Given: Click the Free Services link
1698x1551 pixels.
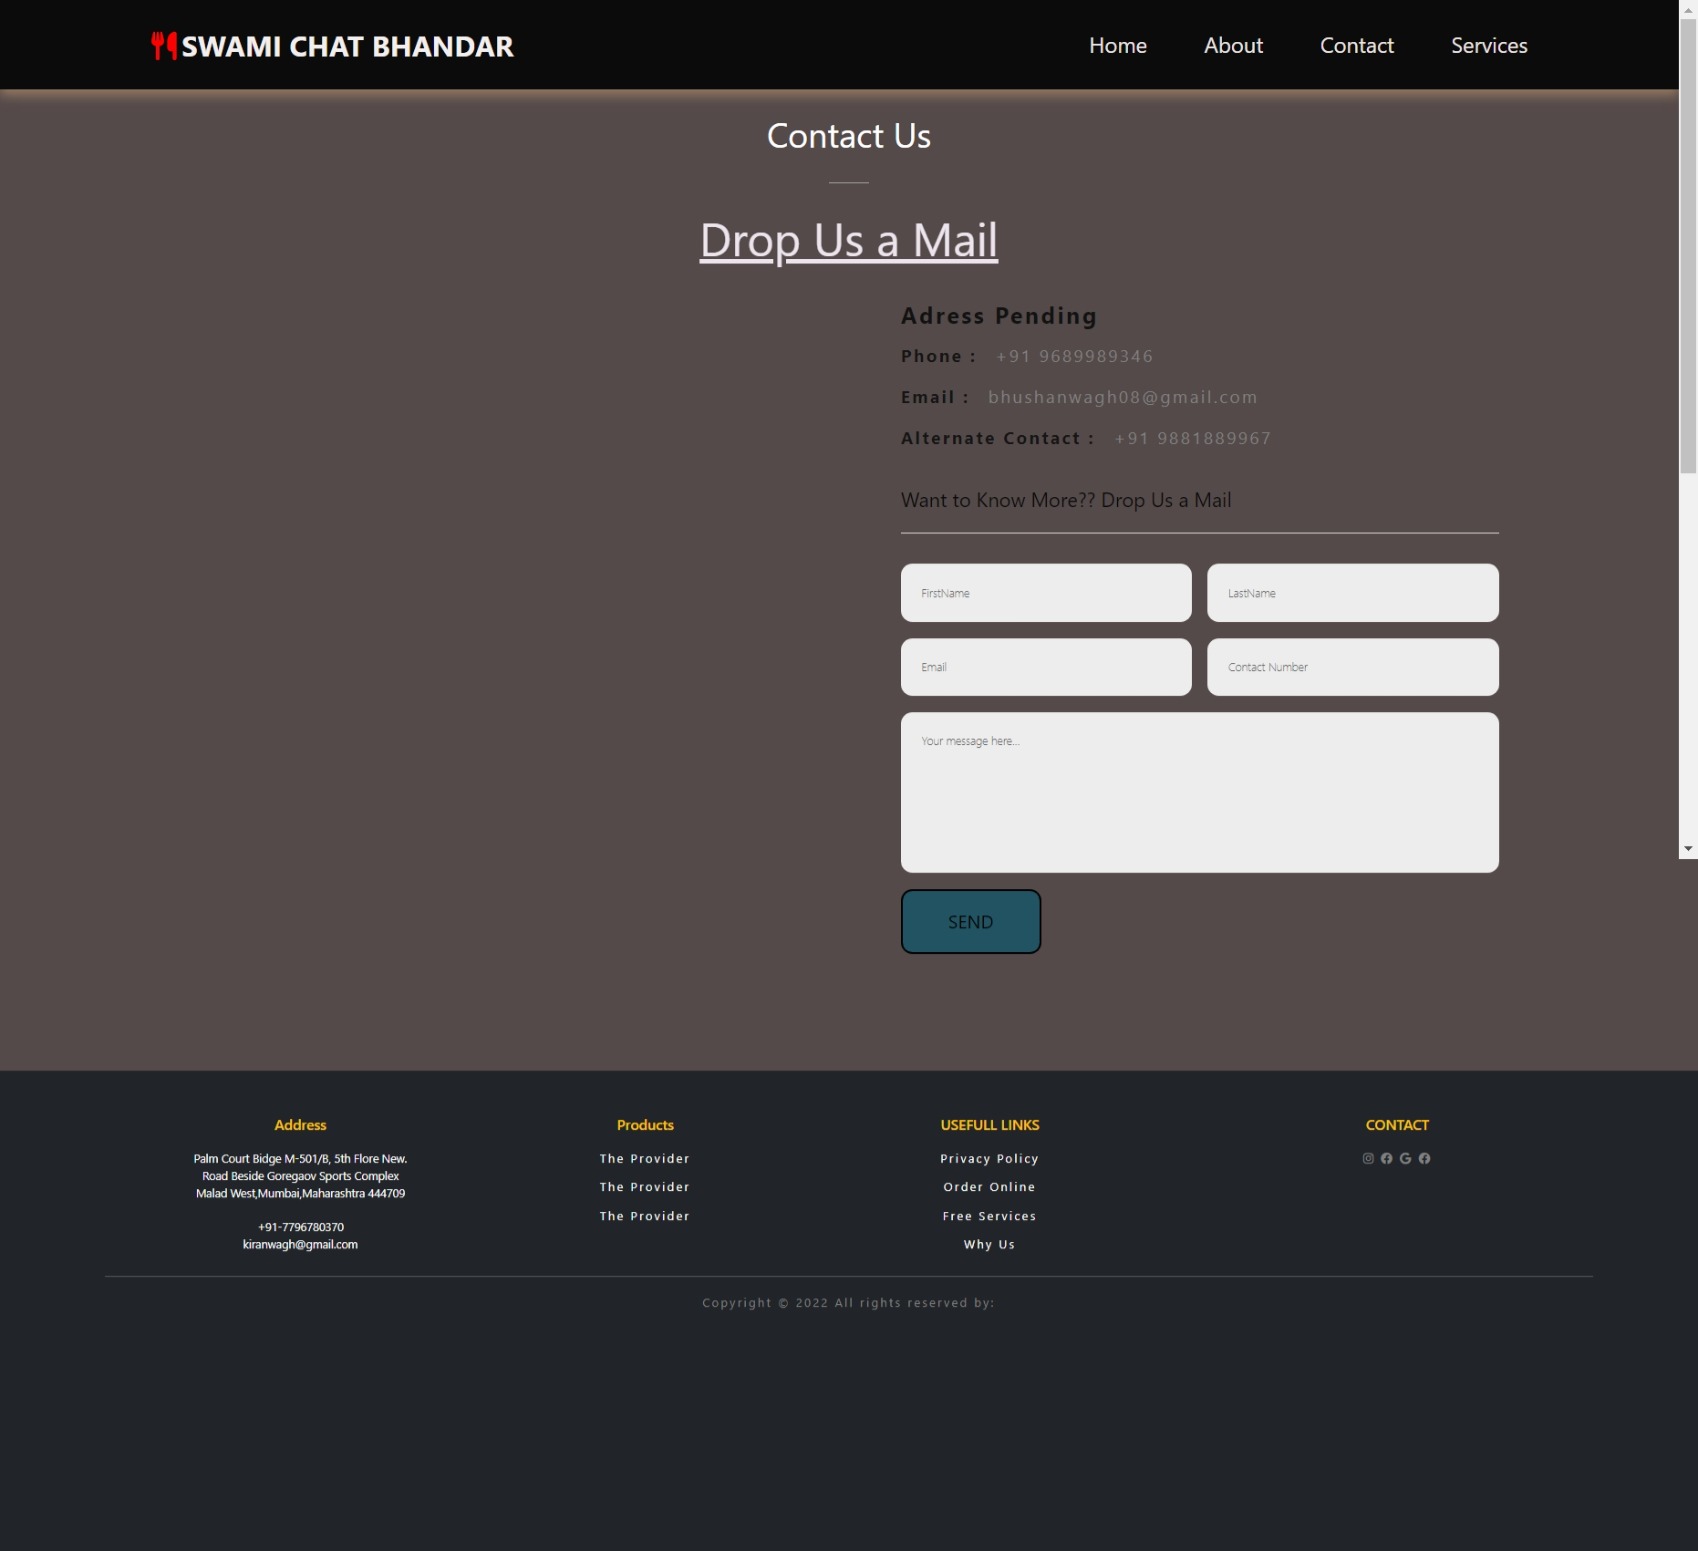Looking at the screenshot, I should (x=989, y=1216).
